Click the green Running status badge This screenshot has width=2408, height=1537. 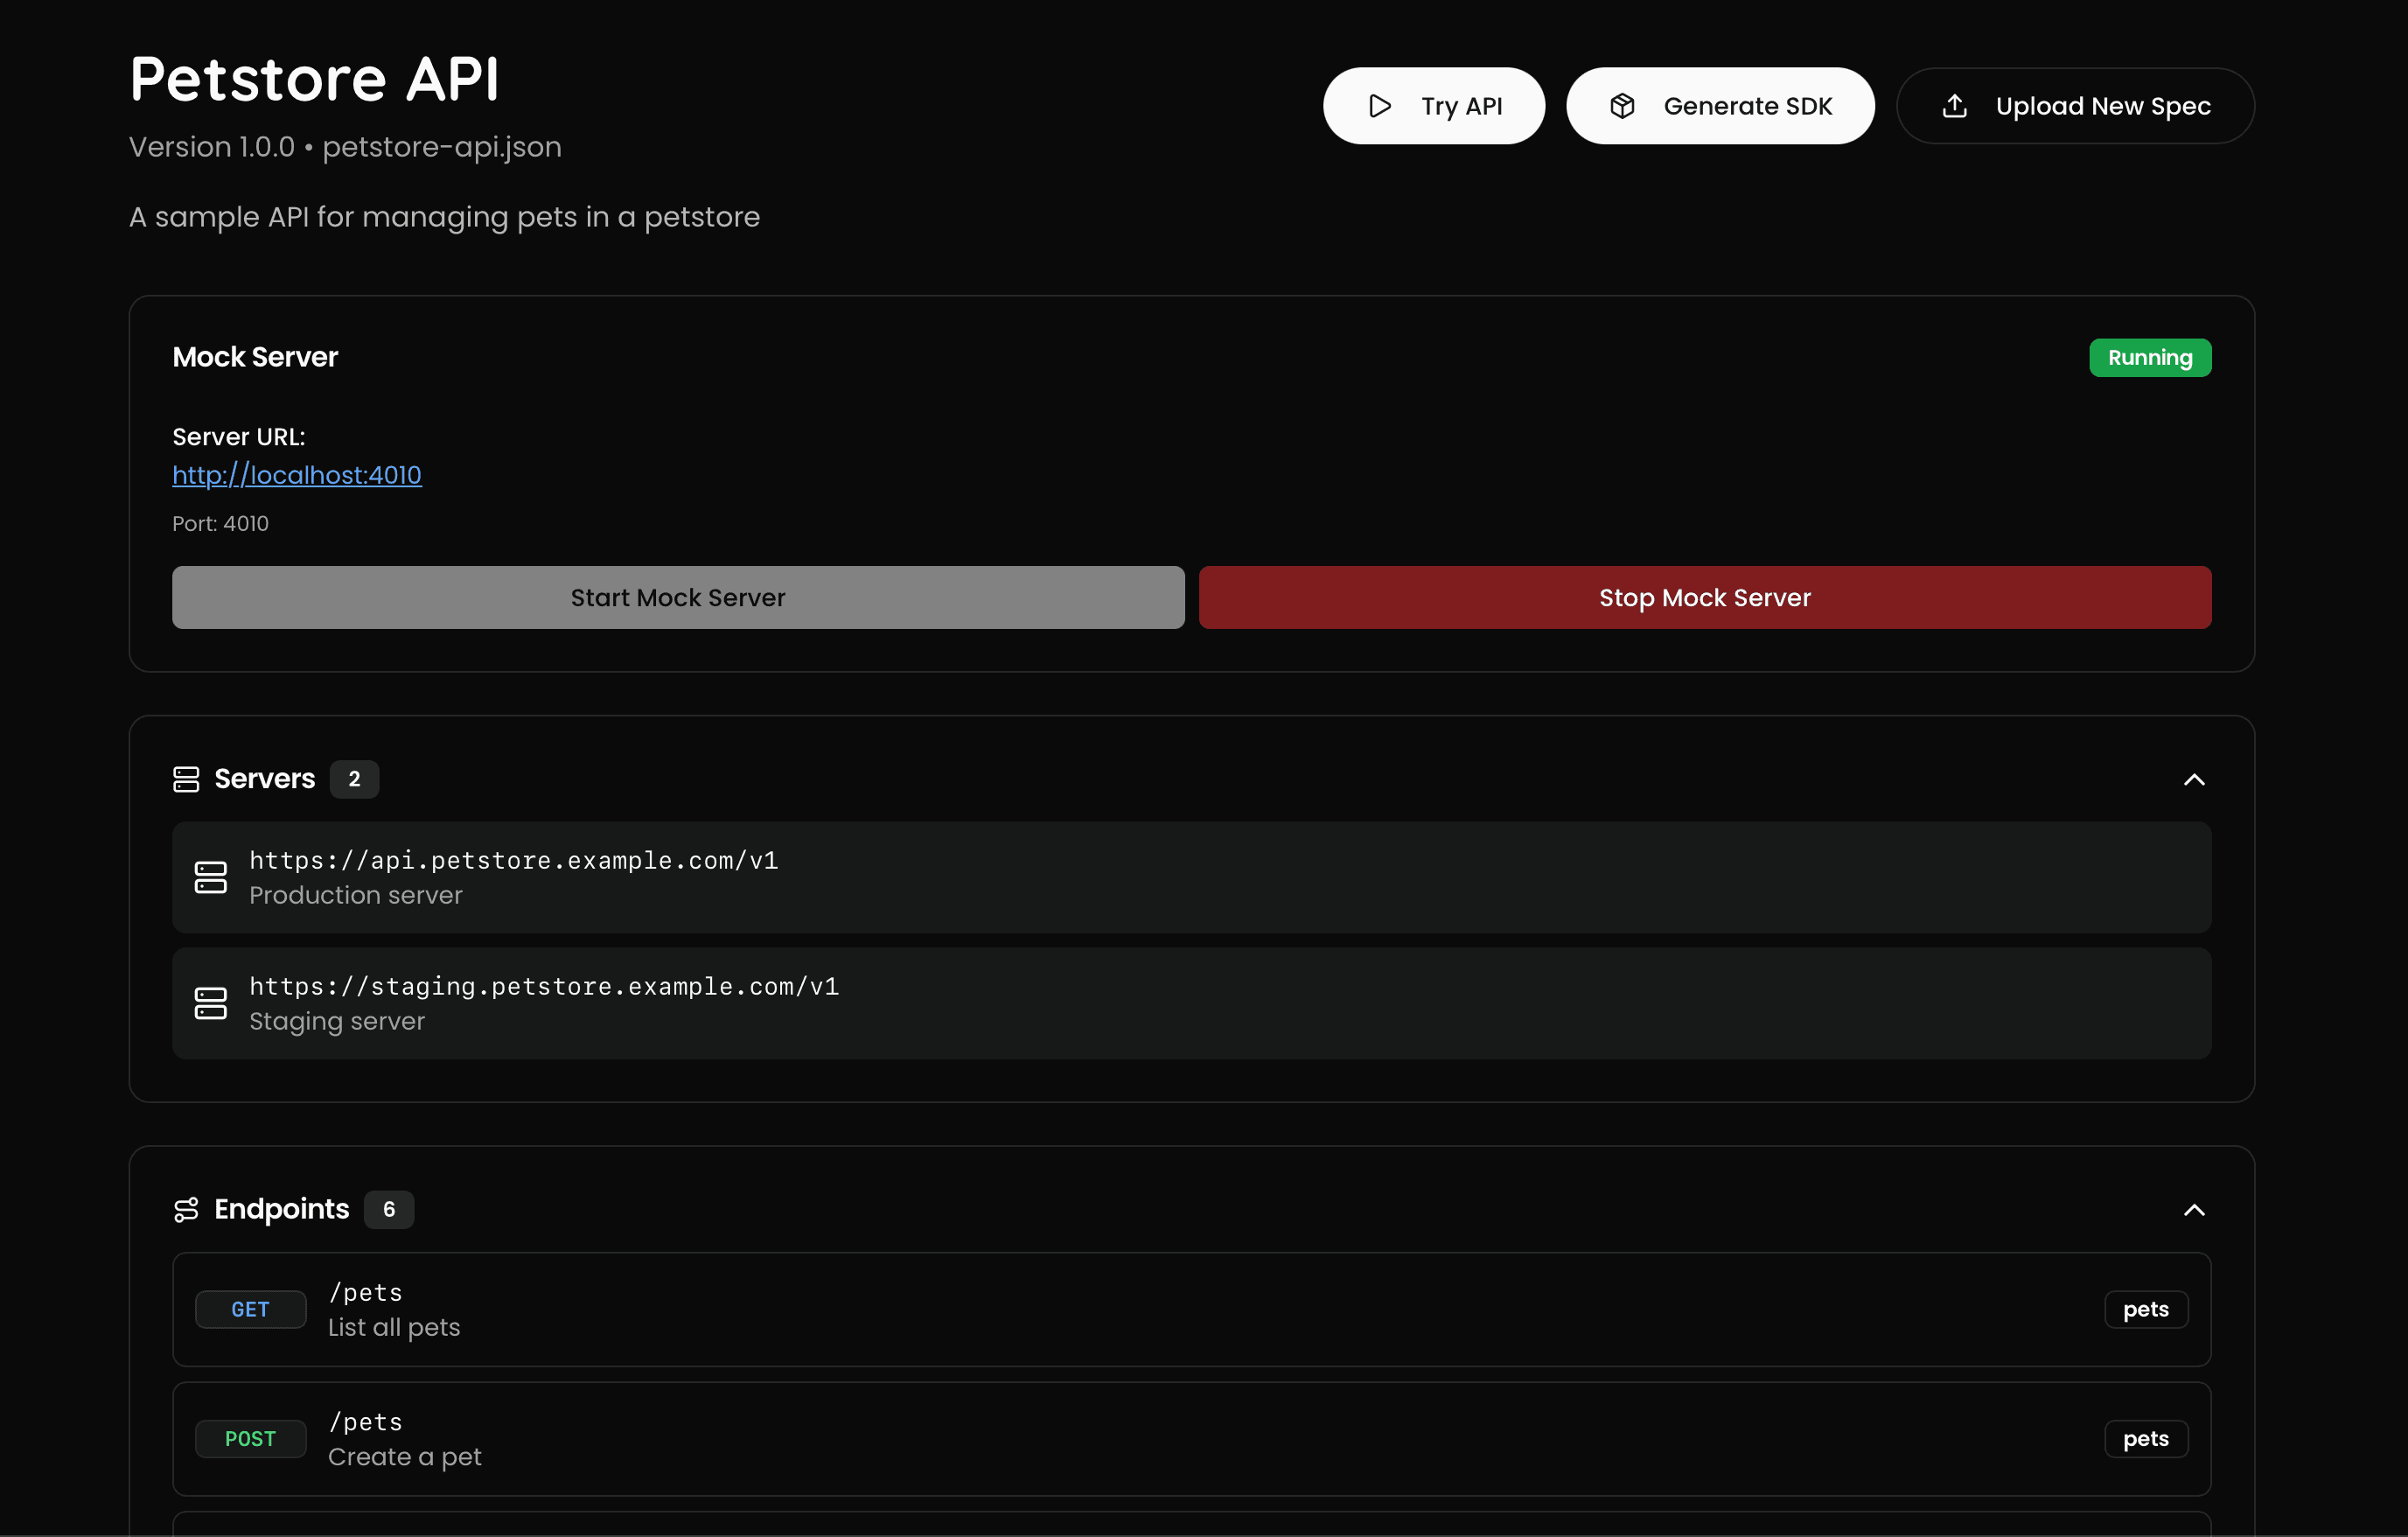[2149, 358]
